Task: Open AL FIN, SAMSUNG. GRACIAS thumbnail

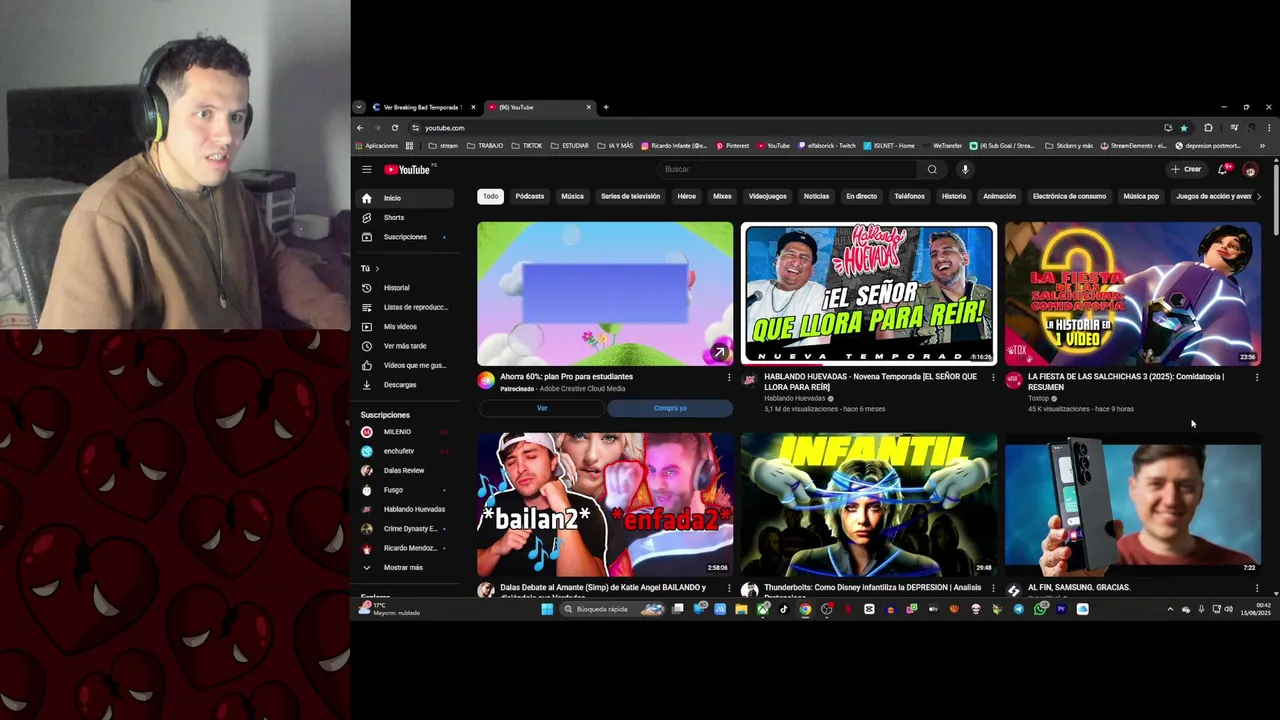Action: click(x=1133, y=505)
